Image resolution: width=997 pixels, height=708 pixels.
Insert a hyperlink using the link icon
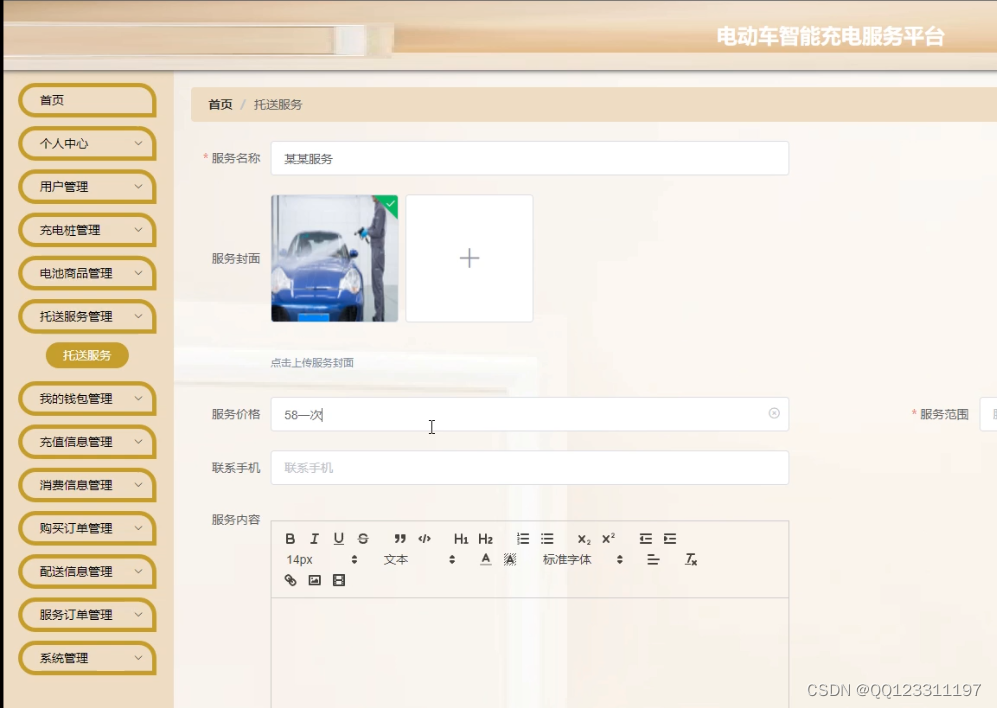291,580
